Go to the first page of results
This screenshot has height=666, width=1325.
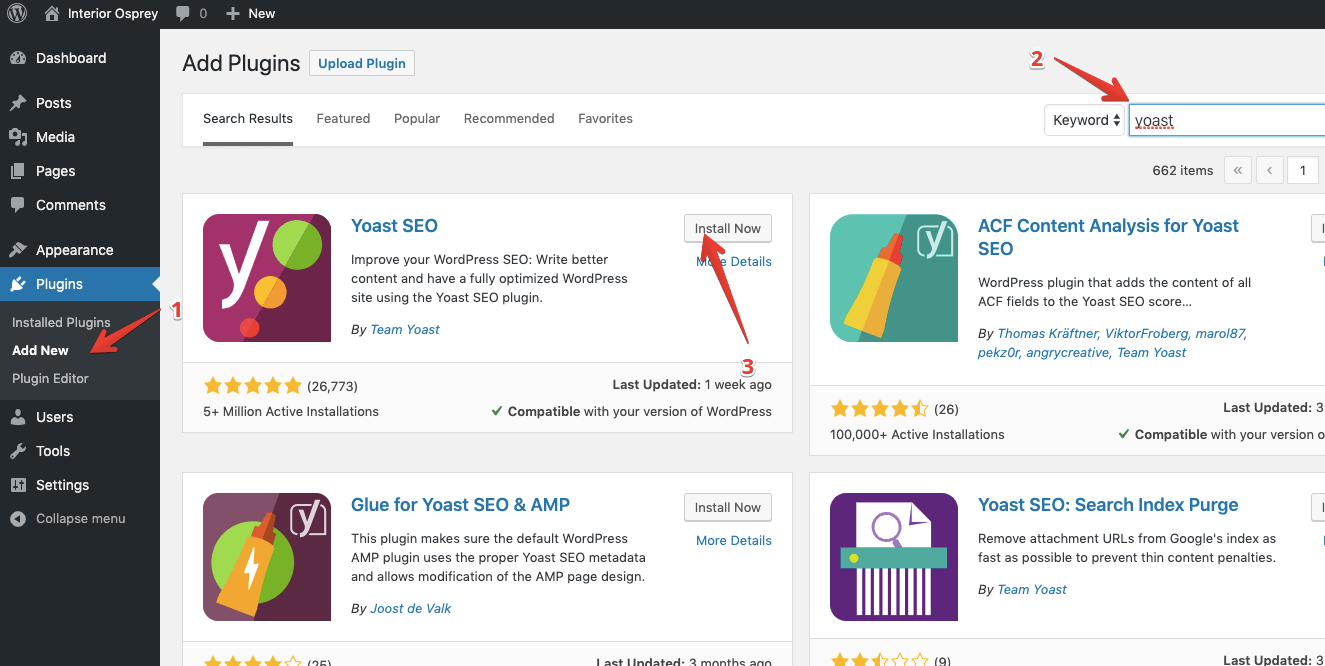1237,170
